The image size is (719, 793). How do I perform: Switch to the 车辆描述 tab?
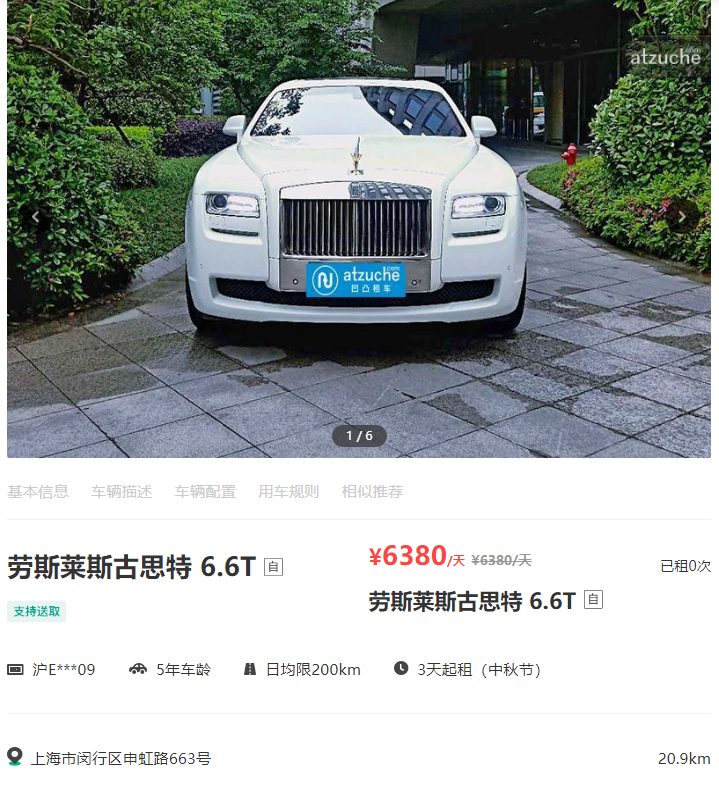click(x=121, y=492)
